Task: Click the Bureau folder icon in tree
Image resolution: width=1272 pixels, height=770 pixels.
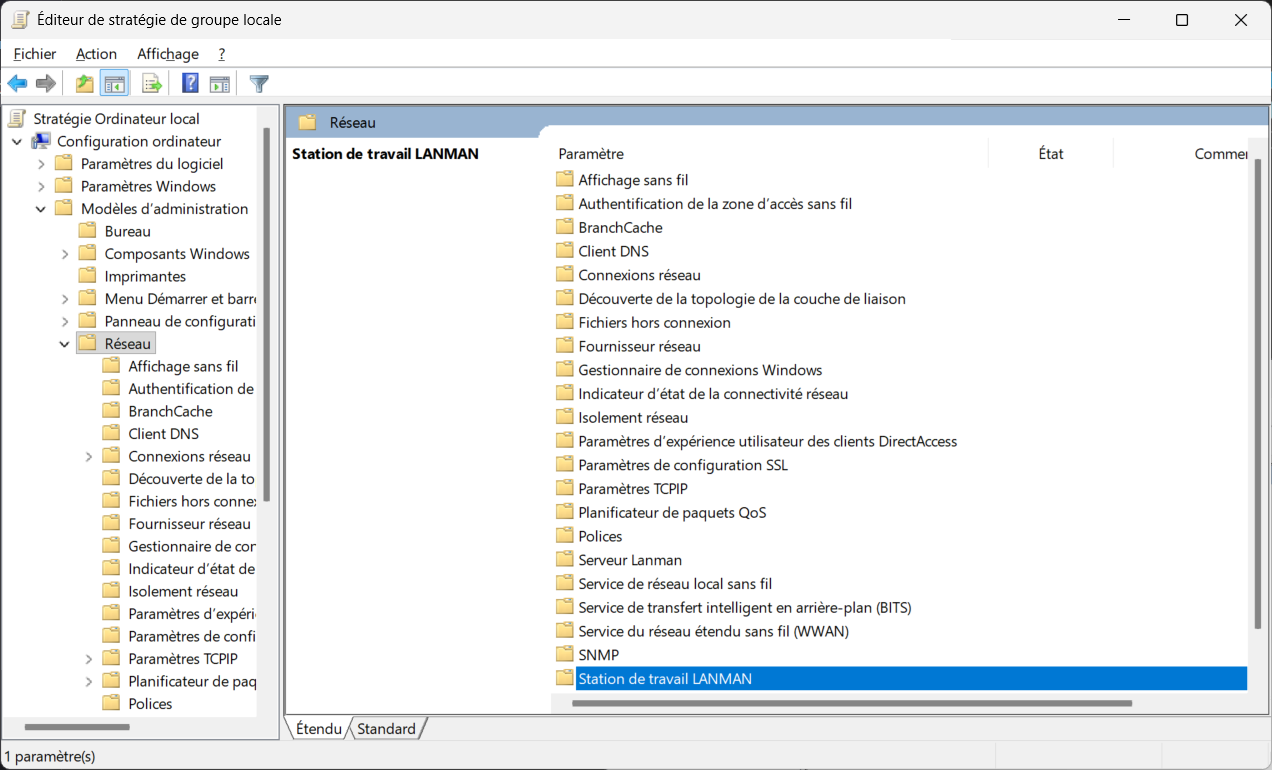Action: pyautogui.click(x=88, y=231)
